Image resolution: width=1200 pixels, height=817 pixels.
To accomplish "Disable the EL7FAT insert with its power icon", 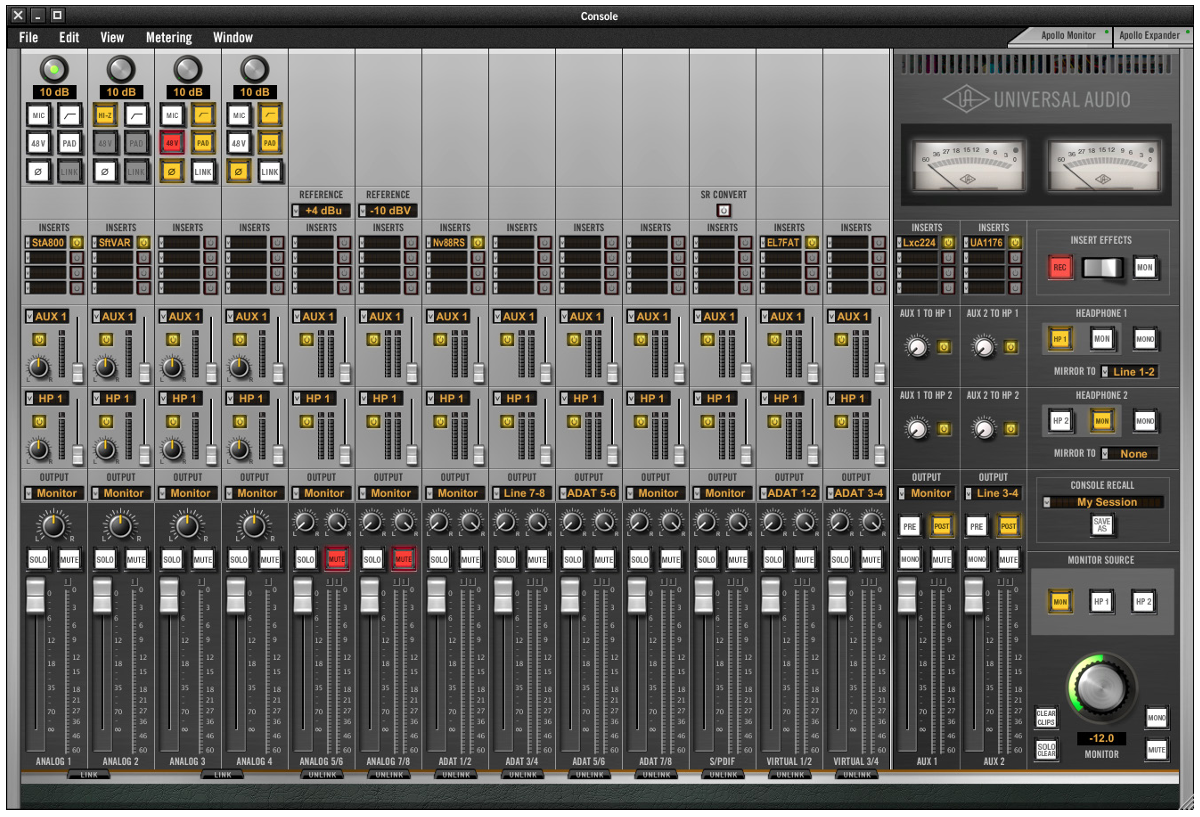I will point(811,242).
